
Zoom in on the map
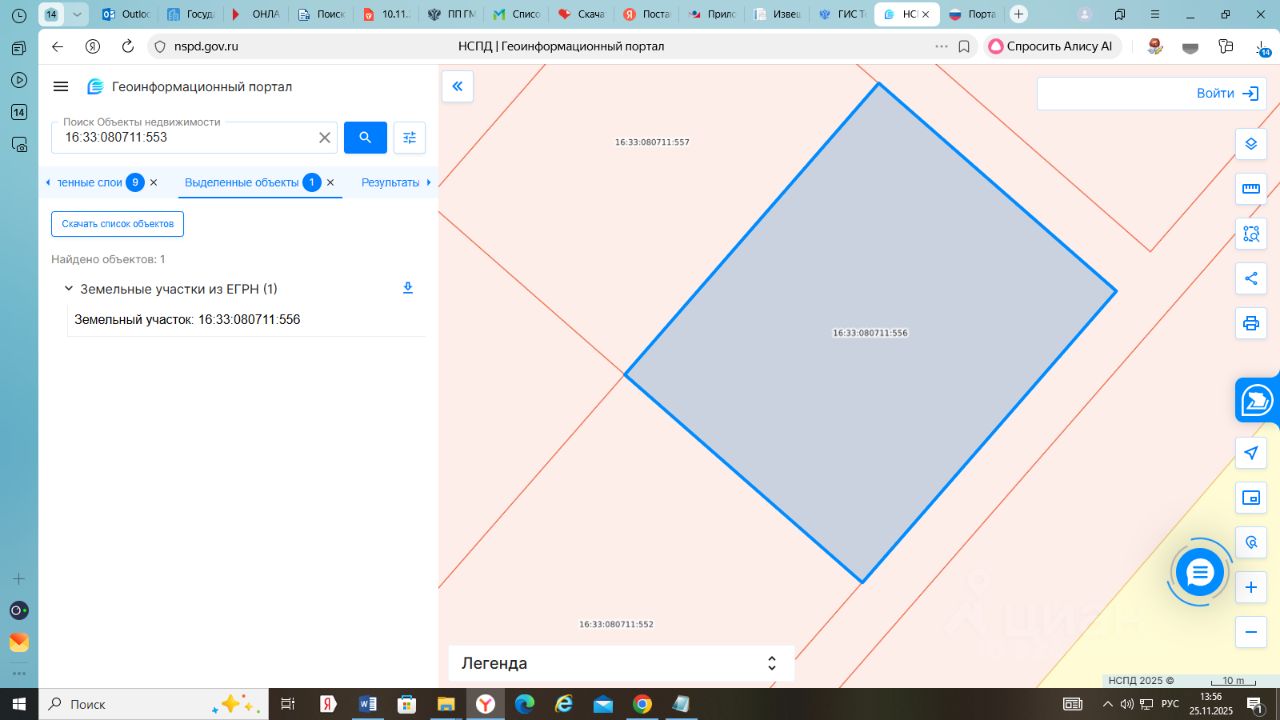coord(1250,588)
